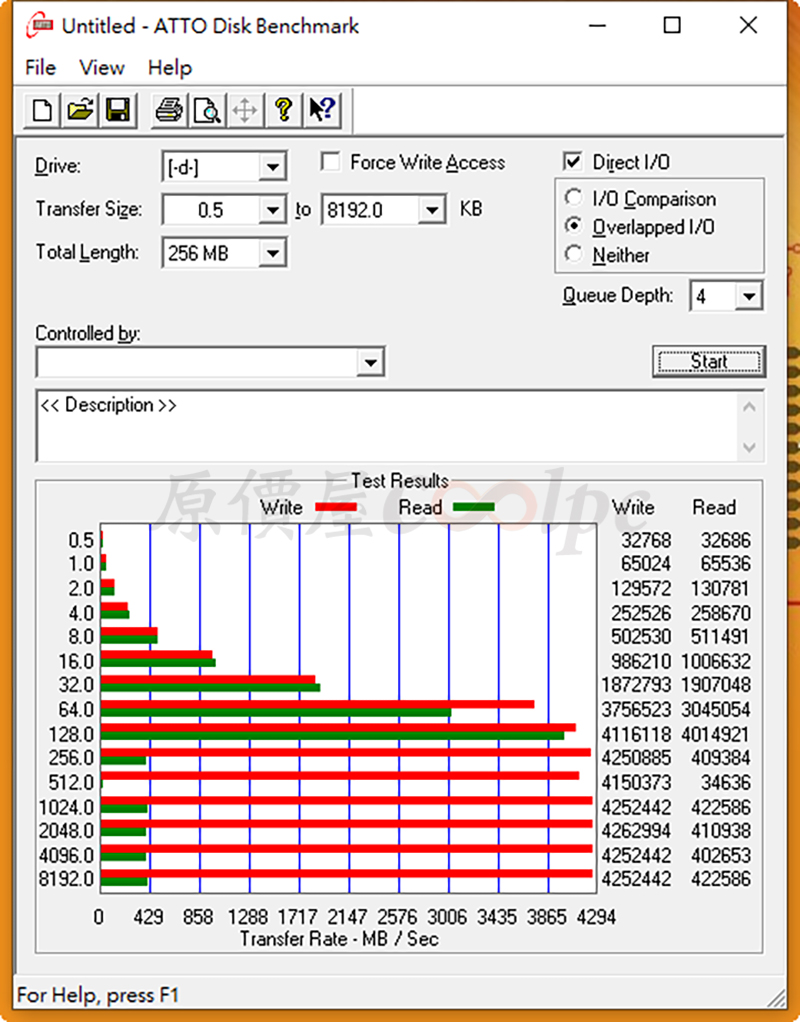Open the View menu

(x=102, y=68)
